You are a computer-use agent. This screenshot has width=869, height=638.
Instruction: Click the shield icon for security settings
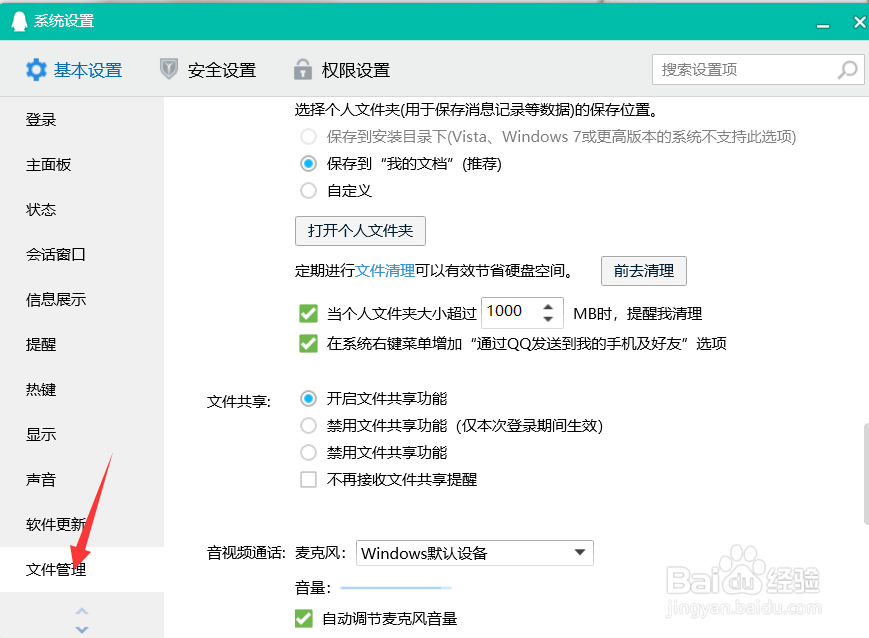168,69
